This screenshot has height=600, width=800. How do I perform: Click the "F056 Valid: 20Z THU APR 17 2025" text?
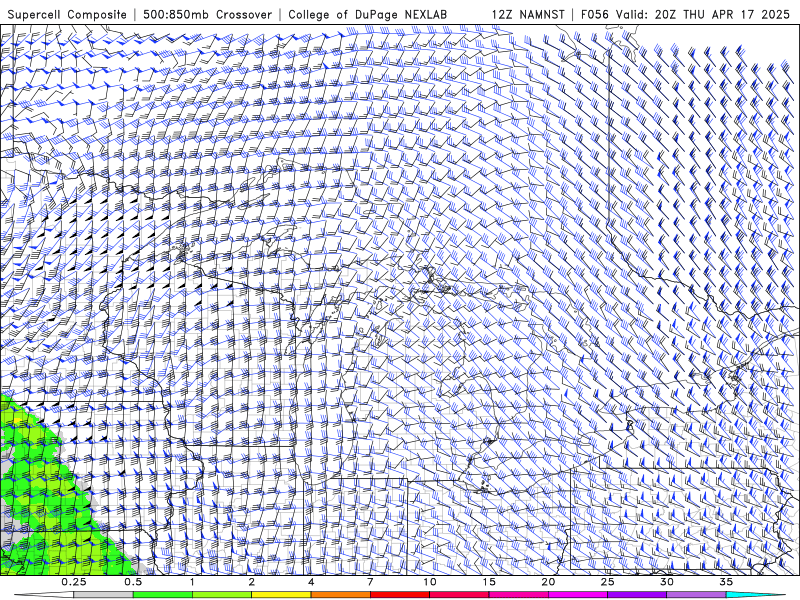(685, 15)
